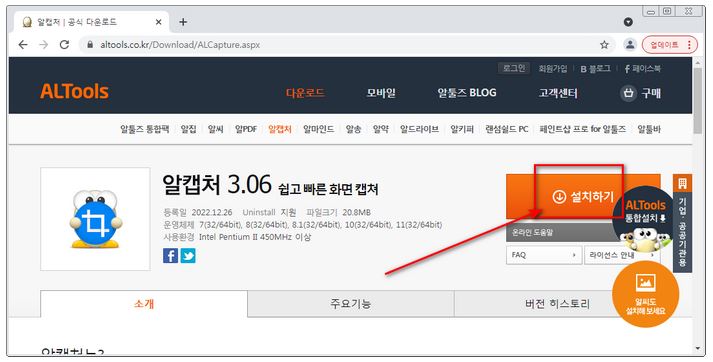This screenshot has width=713, height=362.
Task: Click the orange 설치하기 install button
Action: point(583,196)
